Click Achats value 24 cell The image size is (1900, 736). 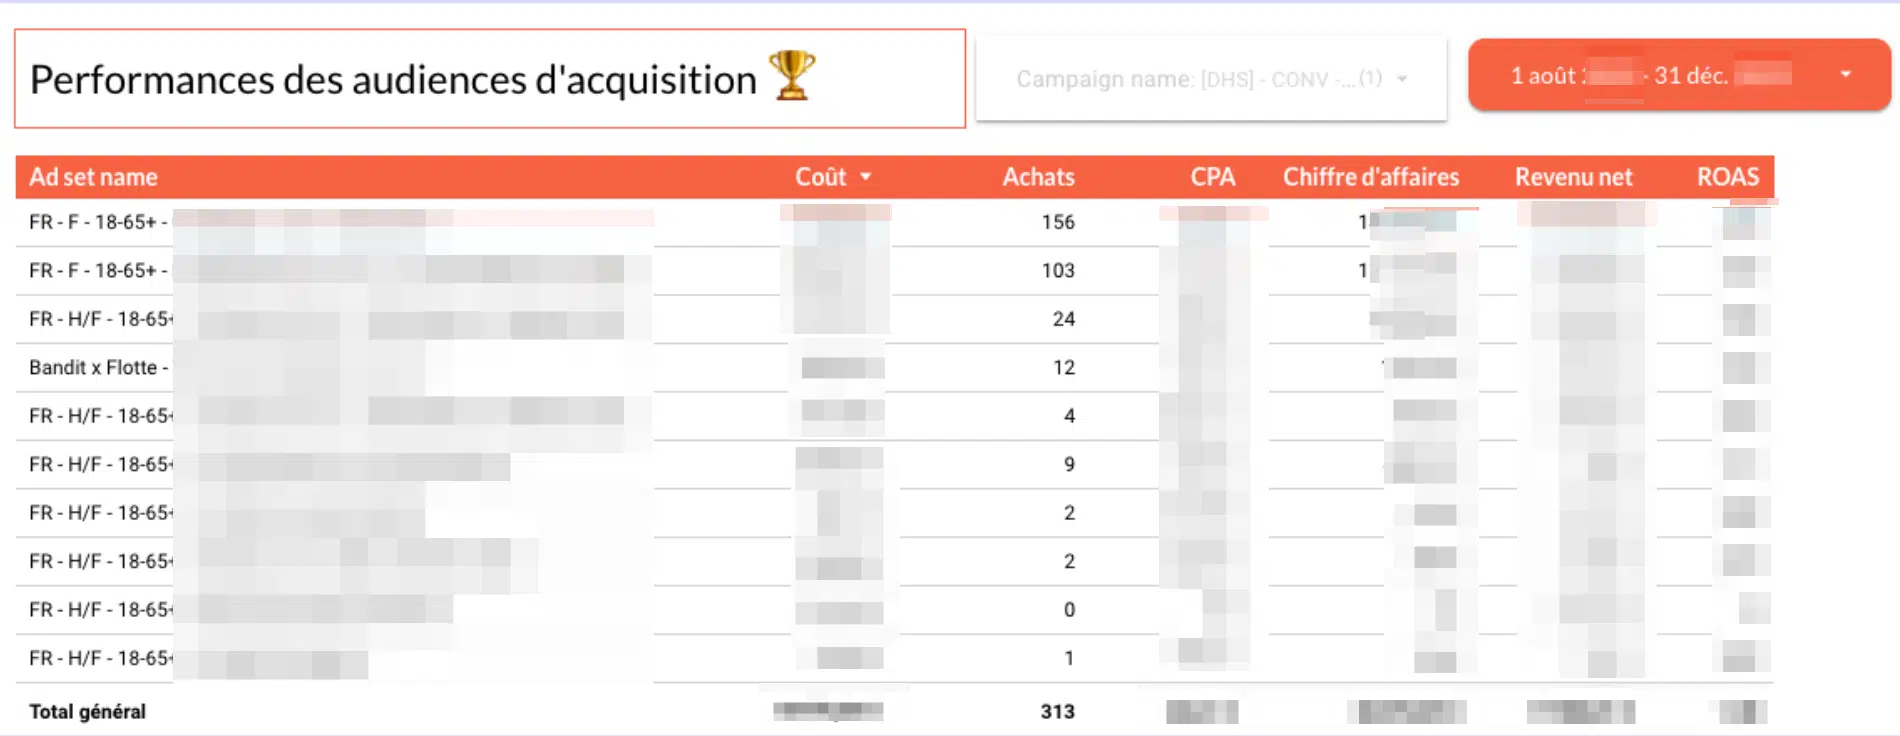[1063, 319]
